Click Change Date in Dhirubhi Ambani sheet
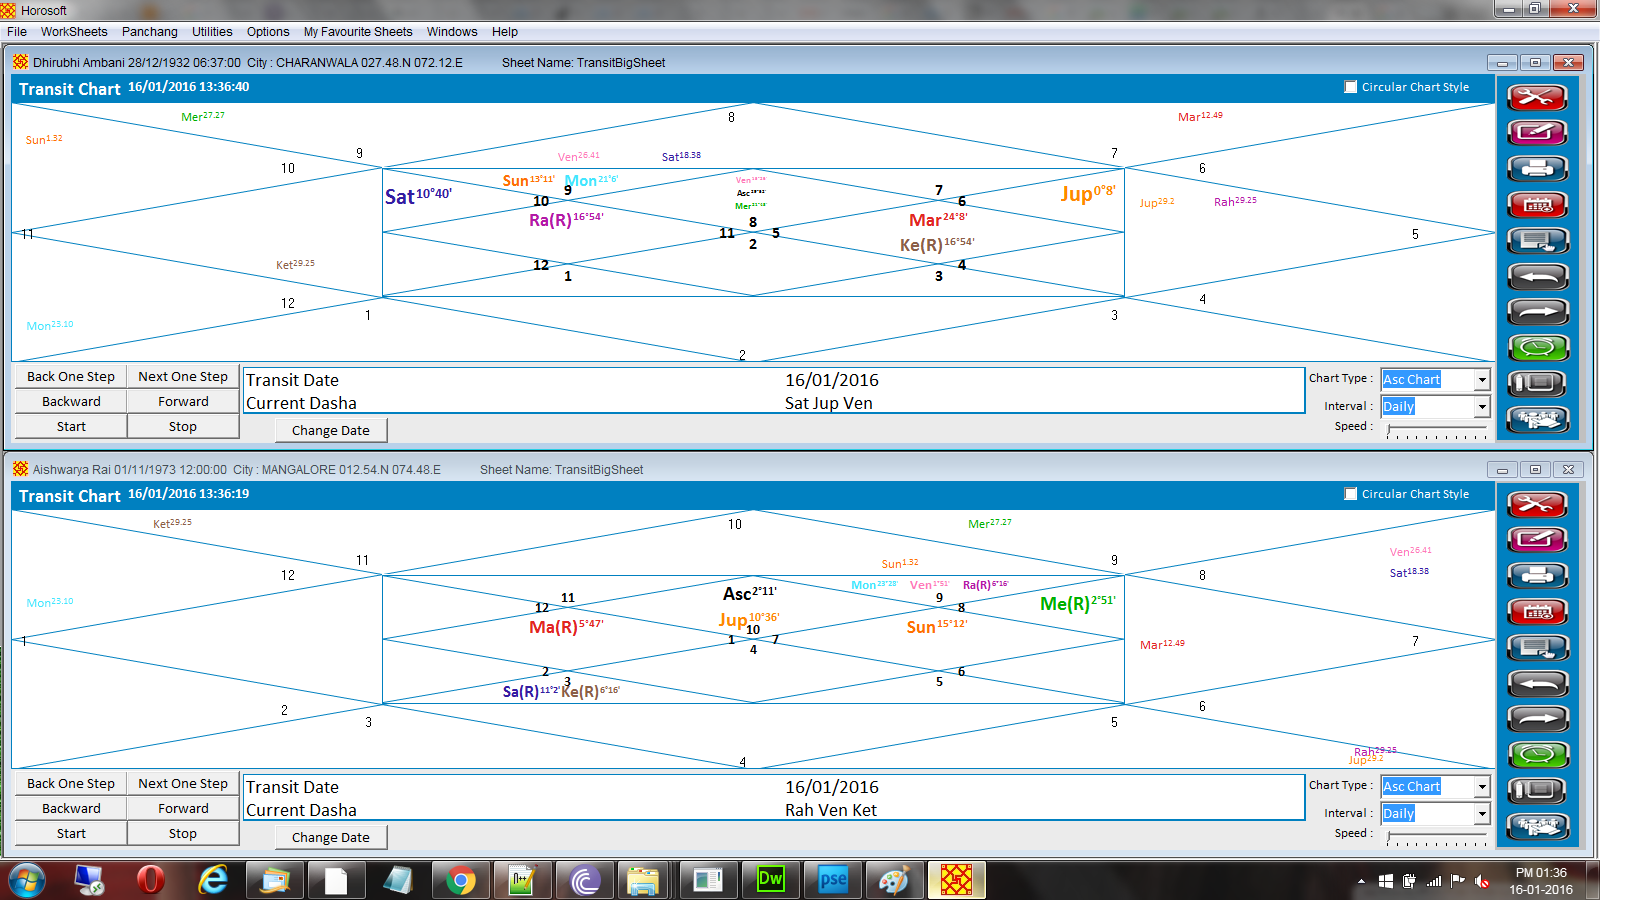Screen dimensions: 1630x900 [331, 431]
